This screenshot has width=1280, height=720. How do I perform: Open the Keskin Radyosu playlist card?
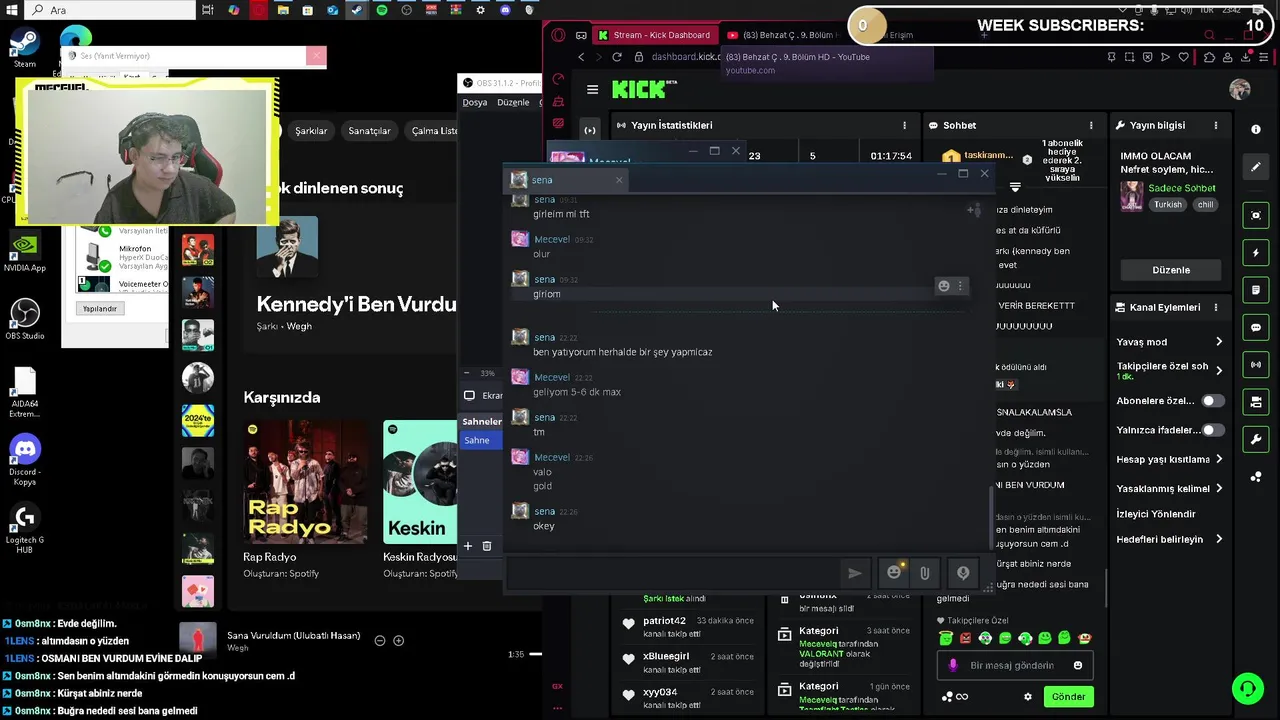[420, 500]
